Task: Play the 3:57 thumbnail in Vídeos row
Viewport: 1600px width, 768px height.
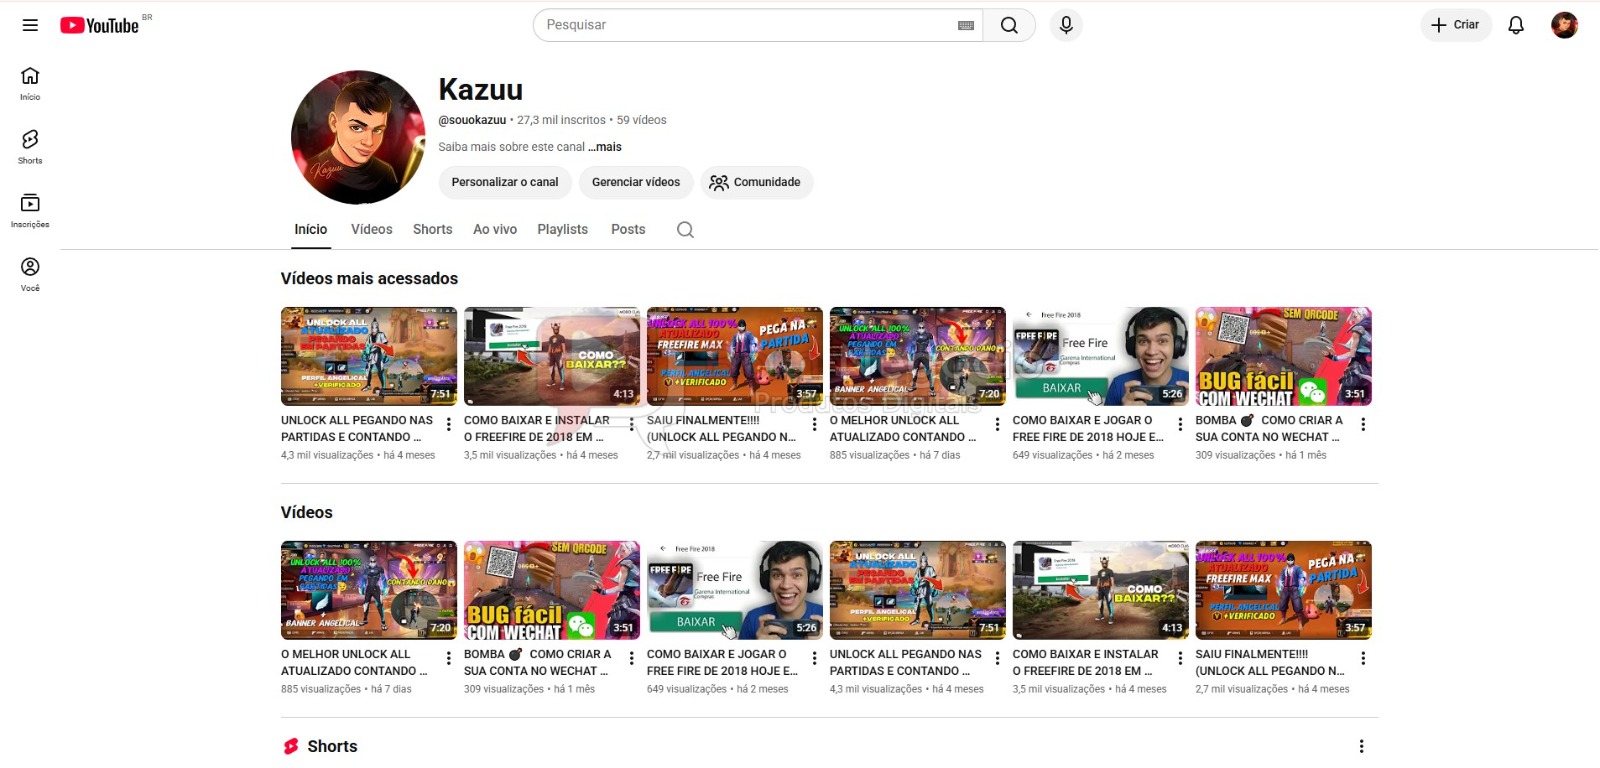Action: pyautogui.click(x=1284, y=590)
